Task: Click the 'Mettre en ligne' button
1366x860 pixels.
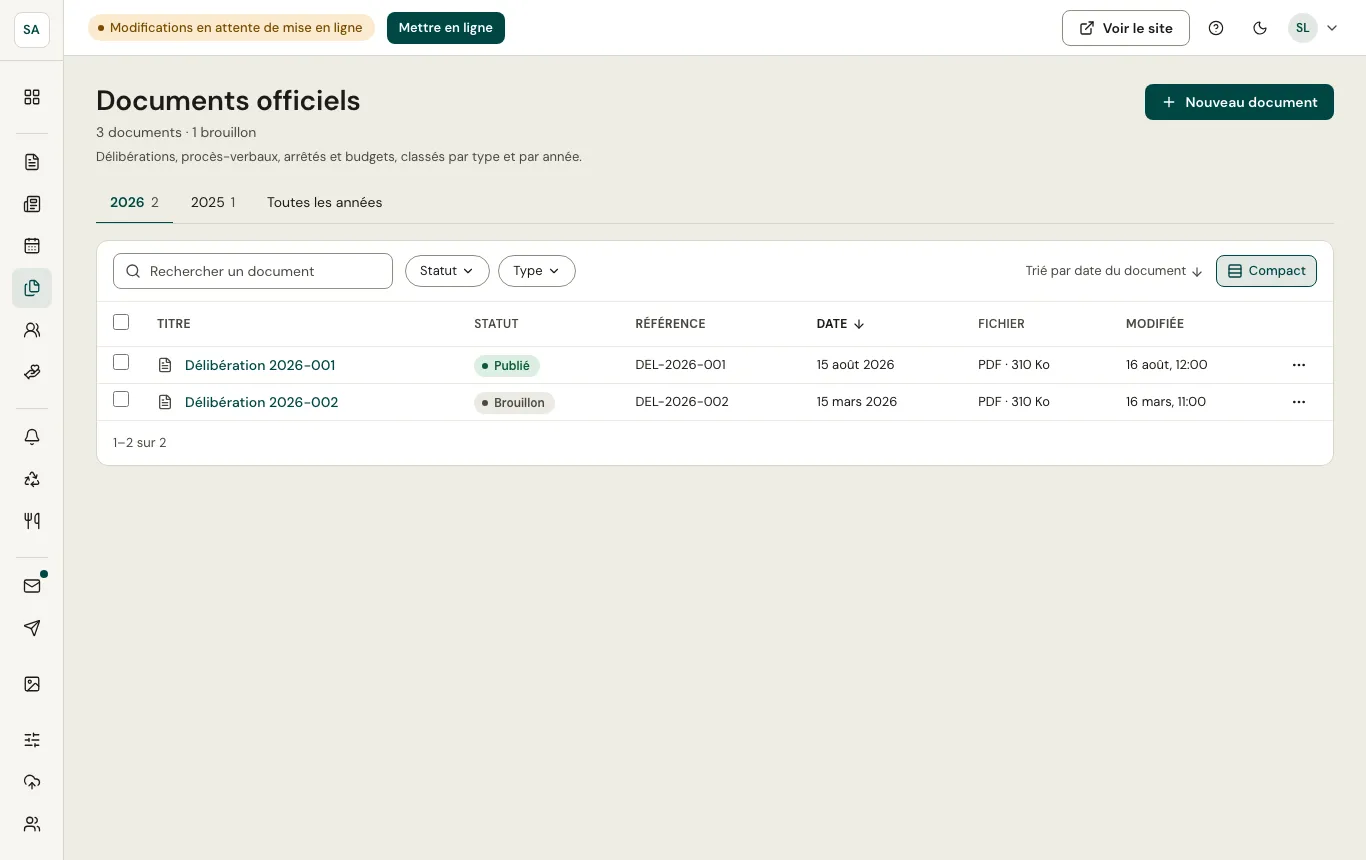Action: [446, 28]
